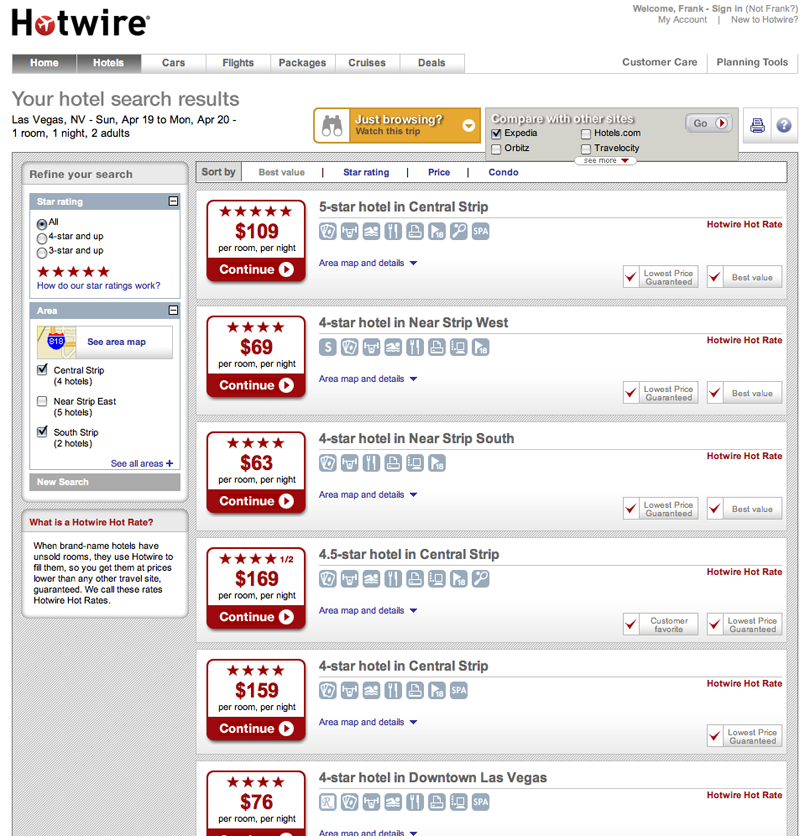Open the Cars tab
The width and height of the screenshot is (800, 836).
pyautogui.click(x=173, y=63)
